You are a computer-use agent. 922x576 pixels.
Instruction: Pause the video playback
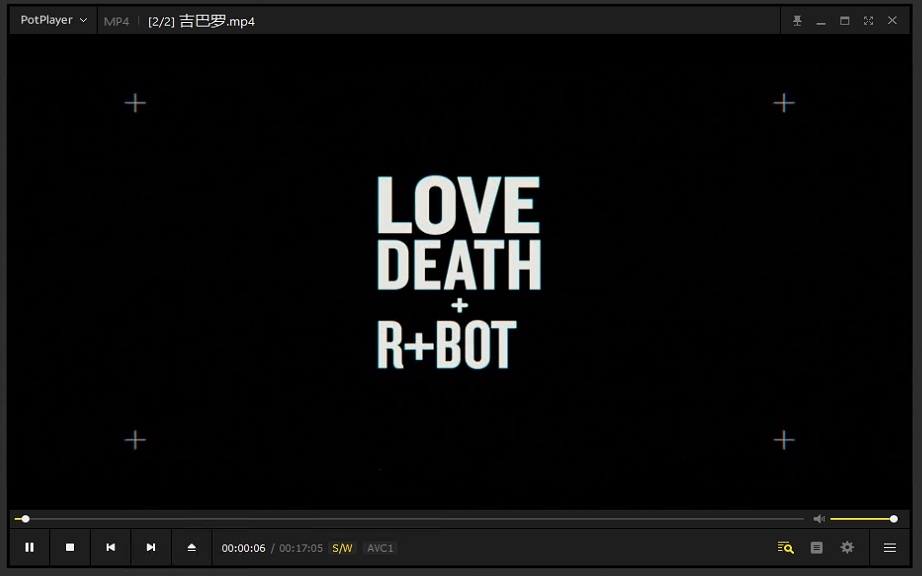(30, 547)
